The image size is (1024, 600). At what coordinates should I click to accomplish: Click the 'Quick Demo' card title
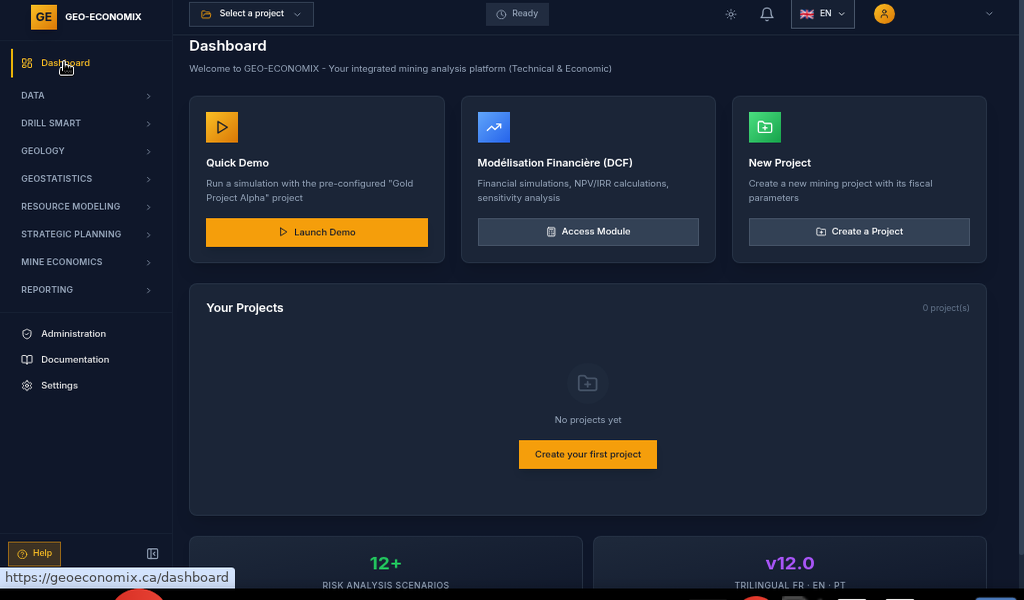tap(237, 163)
